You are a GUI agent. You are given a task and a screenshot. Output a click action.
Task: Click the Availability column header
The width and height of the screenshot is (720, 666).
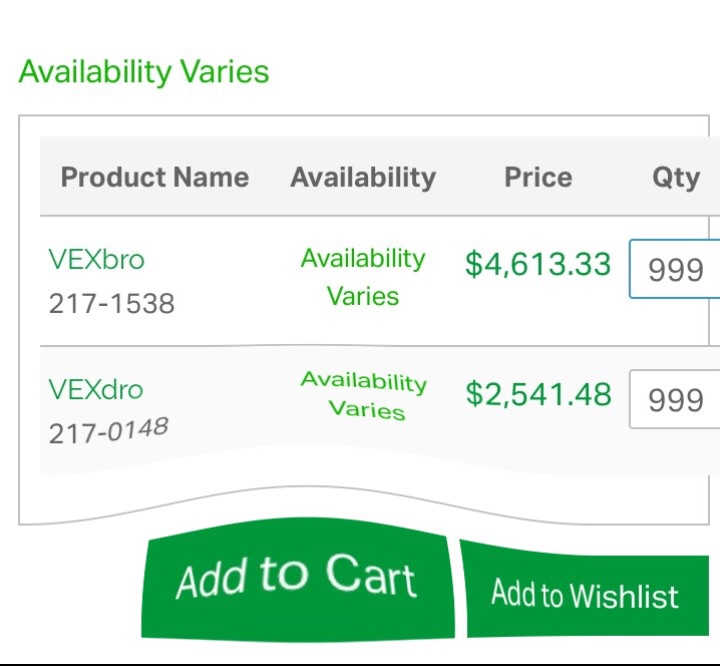pos(363,177)
